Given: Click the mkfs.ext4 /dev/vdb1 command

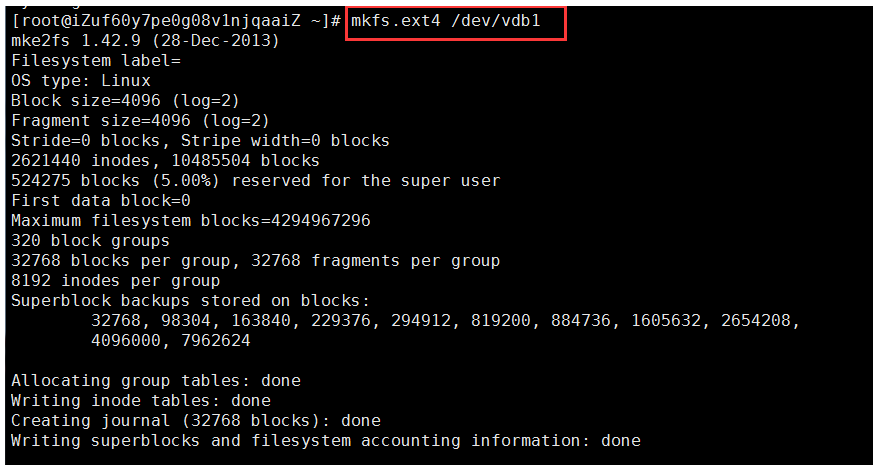Looking at the screenshot, I should [x=446, y=22].
